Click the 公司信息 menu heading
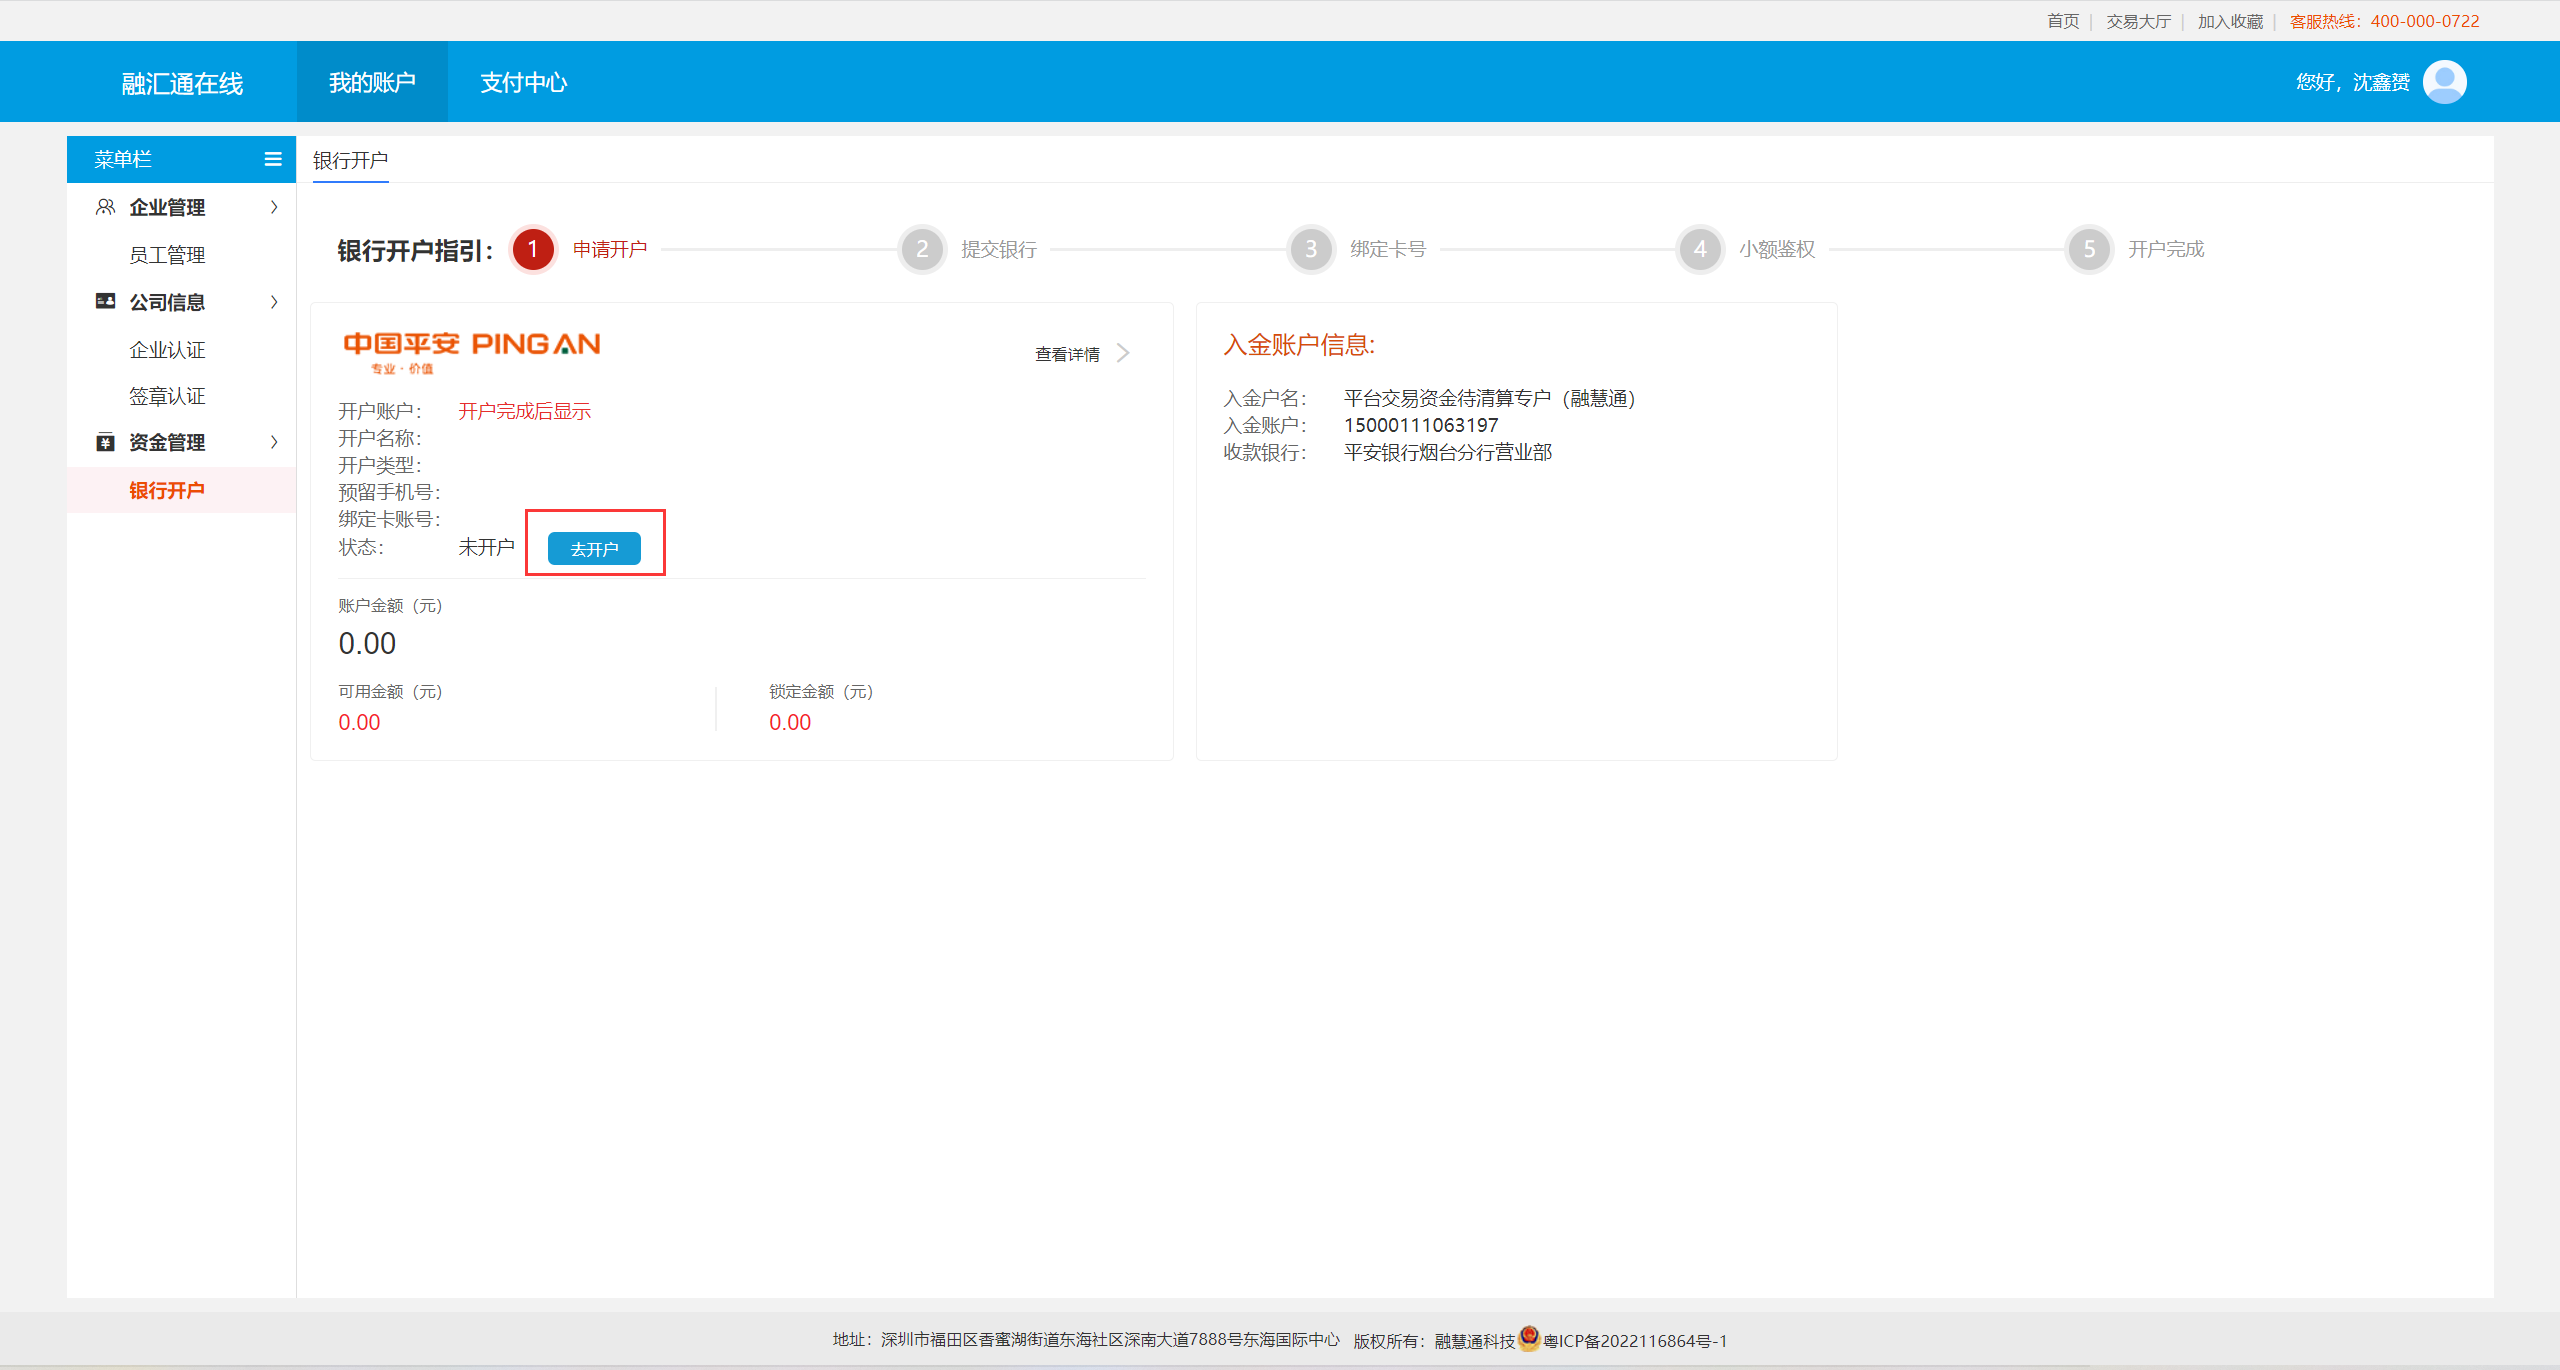Screen dimensions: 2560x1370 click(167, 302)
